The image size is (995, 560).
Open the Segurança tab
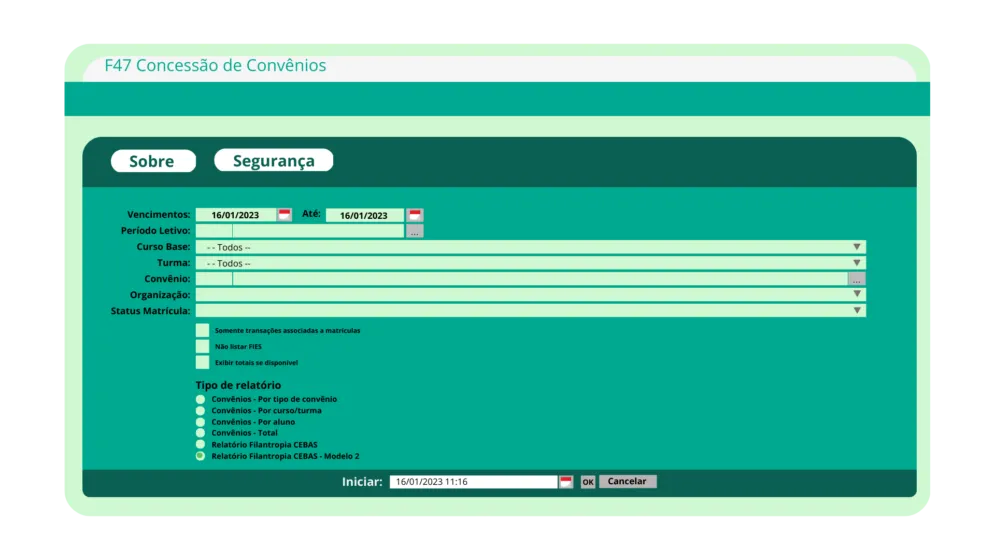(273, 161)
